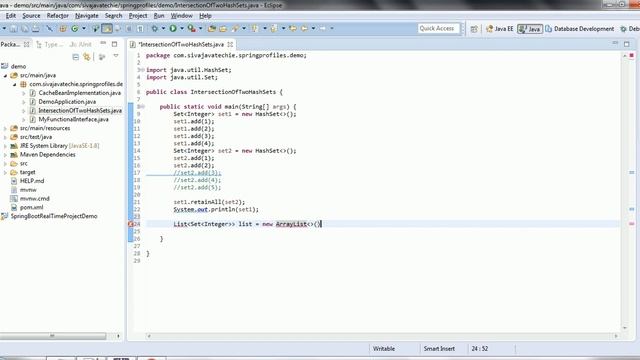Image resolution: width=640 pixels, height=360 pixels.
Task: Open Package Explorer view menu triangle
Action: click(x=116, y=56)
